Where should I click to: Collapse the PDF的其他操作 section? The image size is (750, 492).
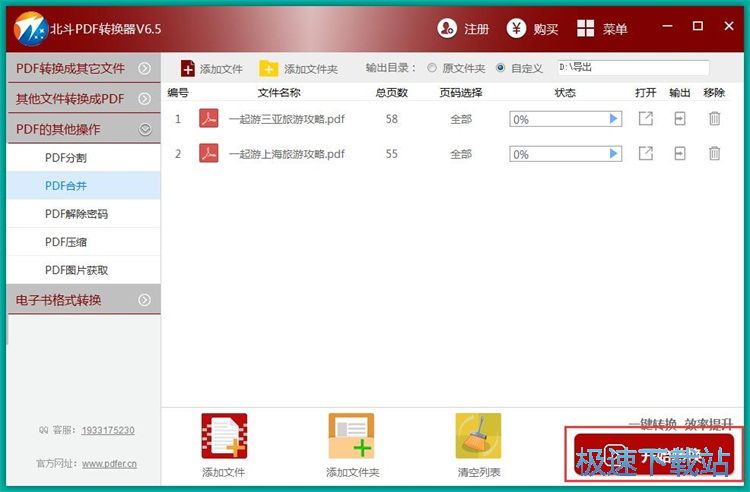coord(84,129)
